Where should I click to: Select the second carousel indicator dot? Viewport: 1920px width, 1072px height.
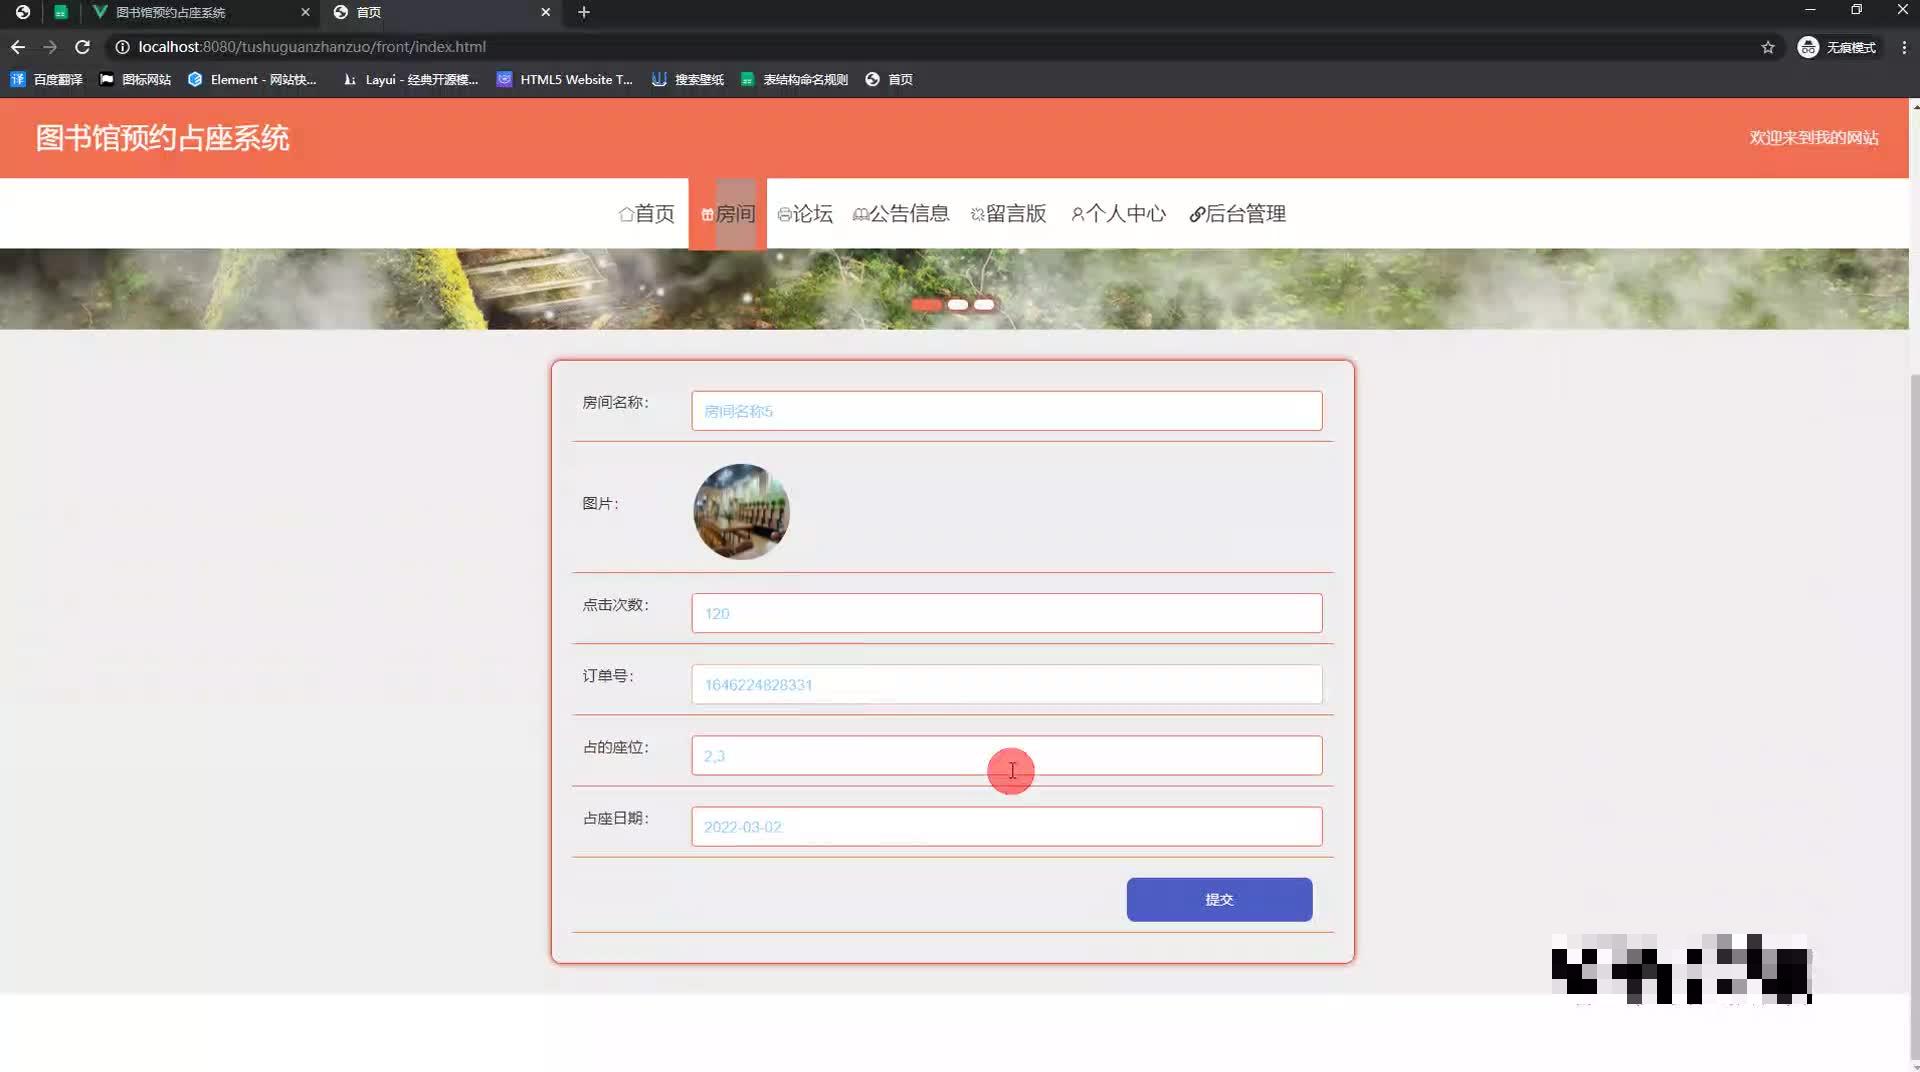(x=957, y=304)
